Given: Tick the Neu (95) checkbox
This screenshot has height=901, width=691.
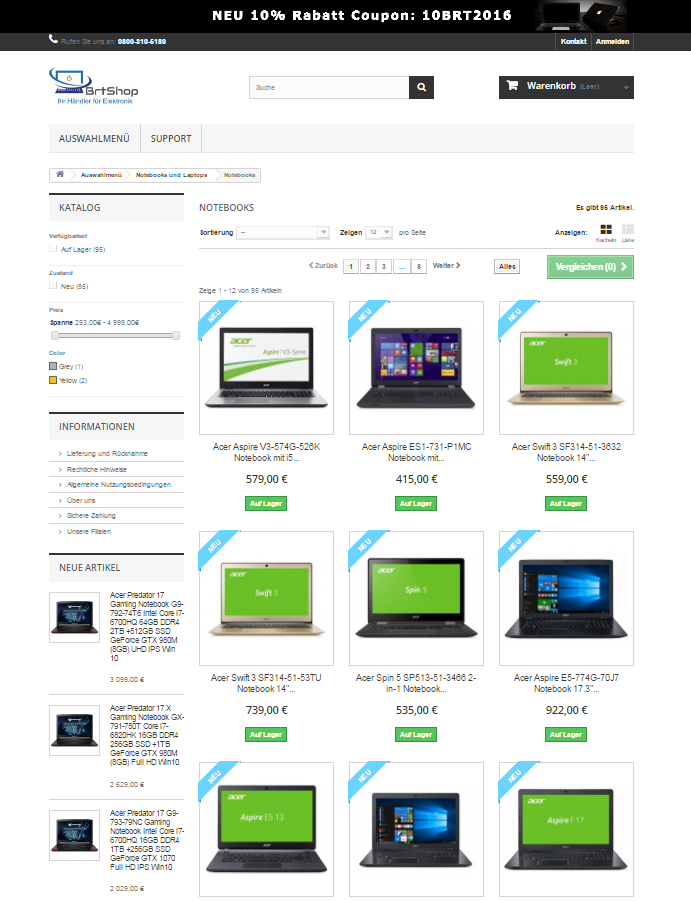Looking at the screenshot, I should 53,285.
